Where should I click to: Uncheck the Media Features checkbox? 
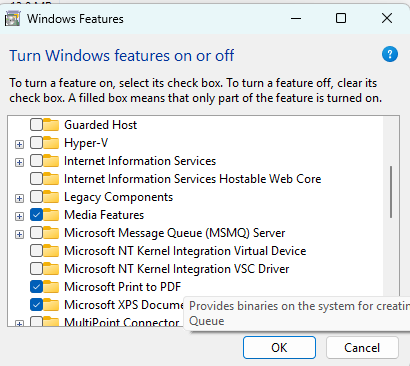(x=36, y=215)
